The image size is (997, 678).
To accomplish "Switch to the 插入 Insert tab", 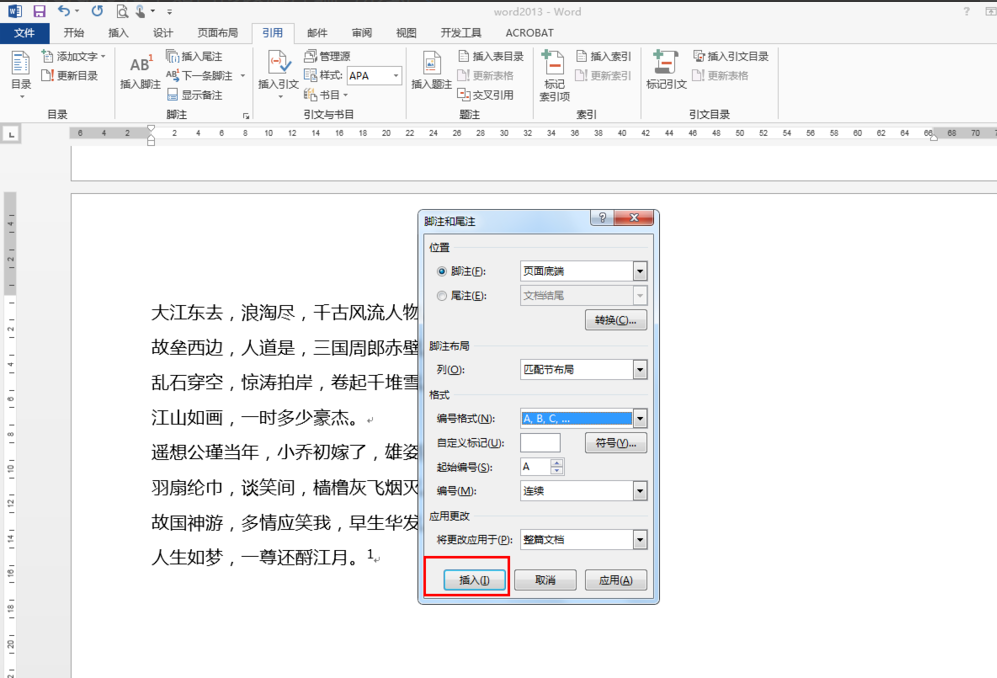I will click(x=118, y=33).
